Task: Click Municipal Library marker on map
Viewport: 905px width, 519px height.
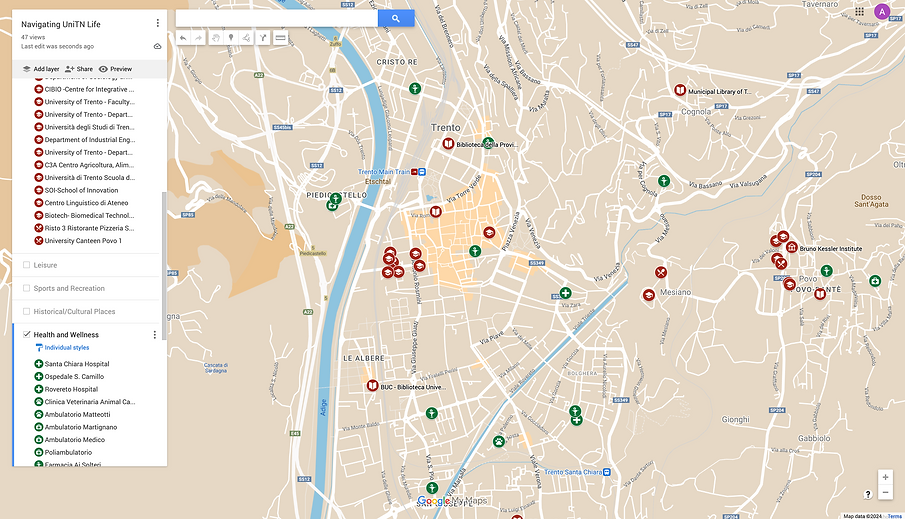Action: (x=680, y=90)
